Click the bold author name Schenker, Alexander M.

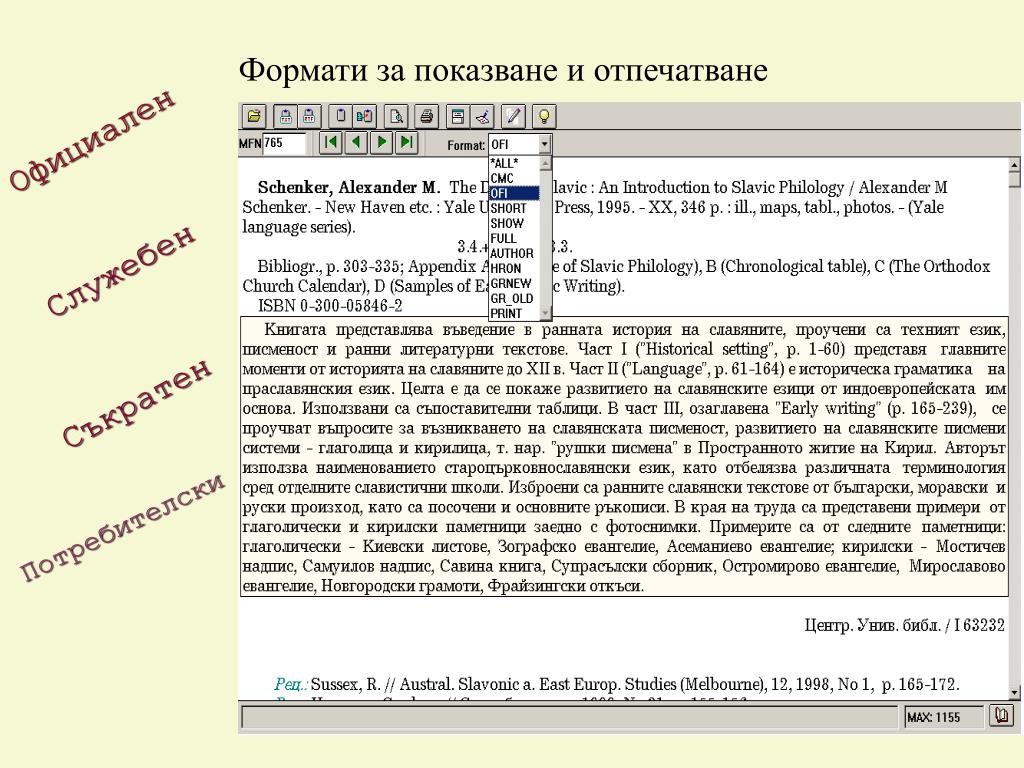349,187
